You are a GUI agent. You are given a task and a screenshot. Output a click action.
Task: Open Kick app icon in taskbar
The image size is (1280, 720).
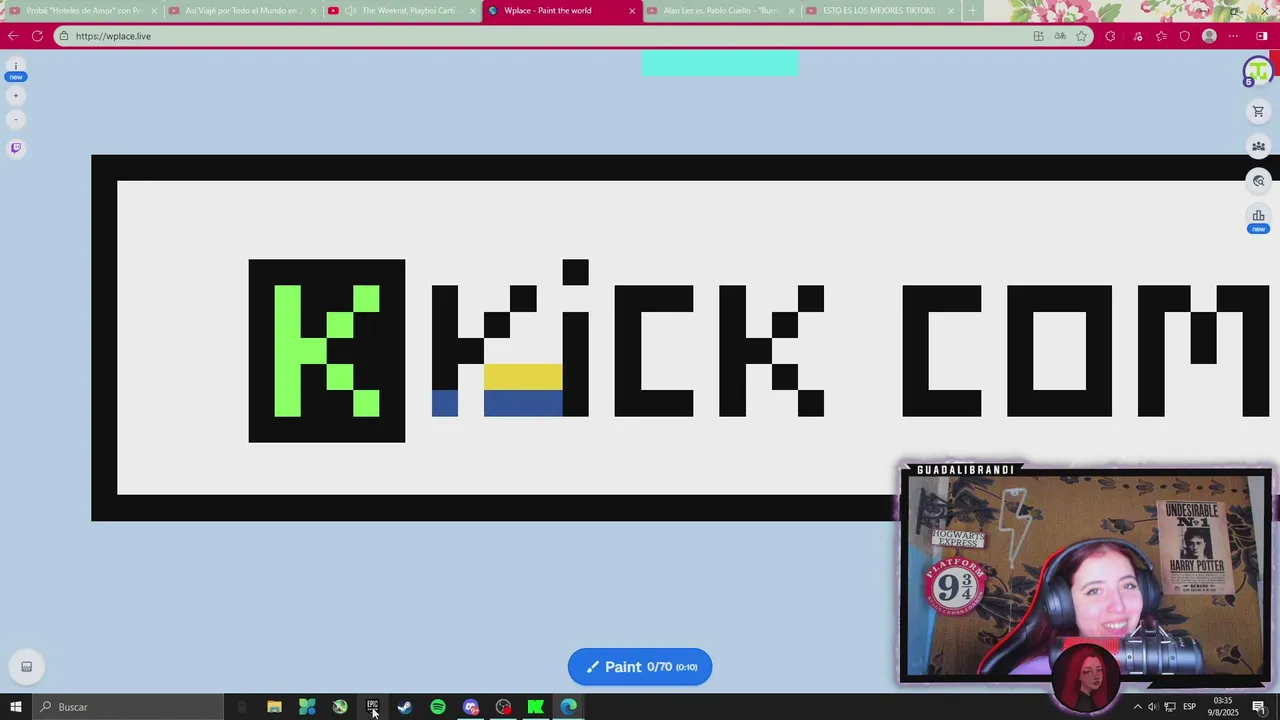[x=536, y=707]
